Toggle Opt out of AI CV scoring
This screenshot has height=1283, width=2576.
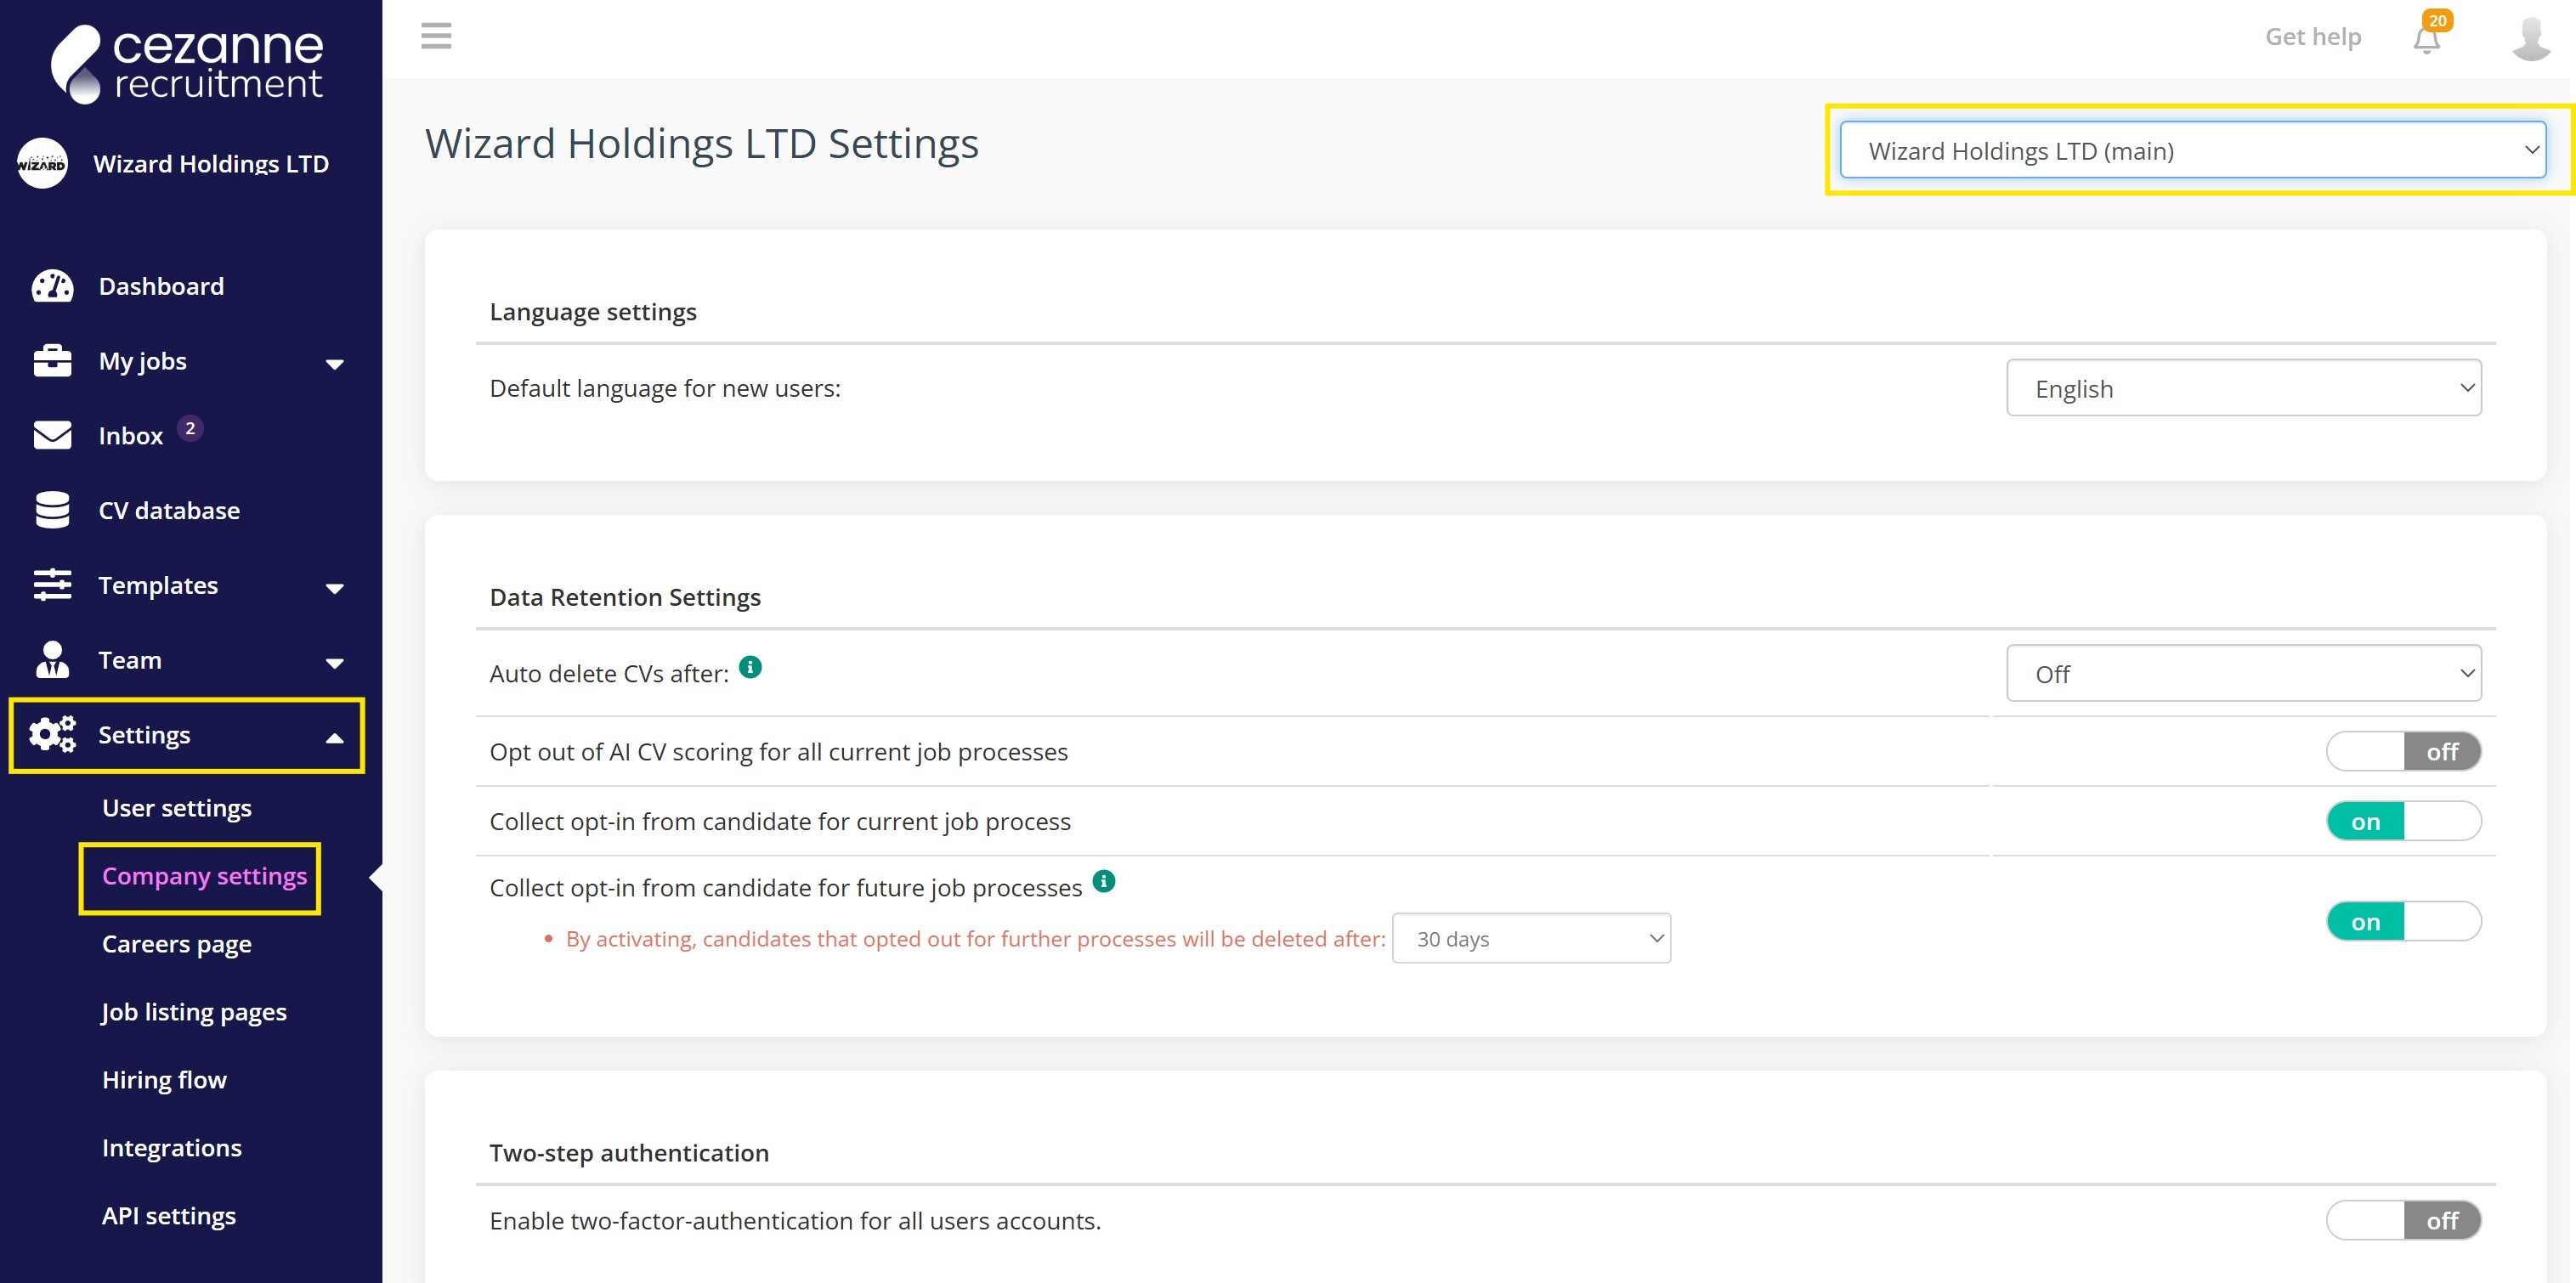coord(2403,752)
